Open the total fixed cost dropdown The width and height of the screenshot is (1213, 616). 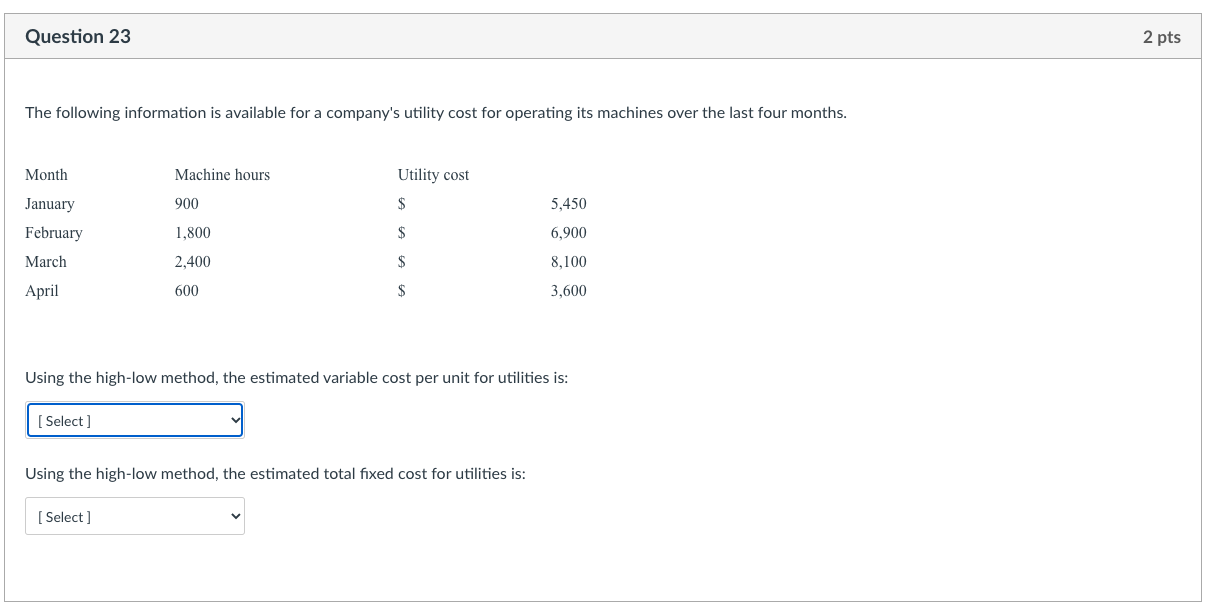click(x=134, y=516)
